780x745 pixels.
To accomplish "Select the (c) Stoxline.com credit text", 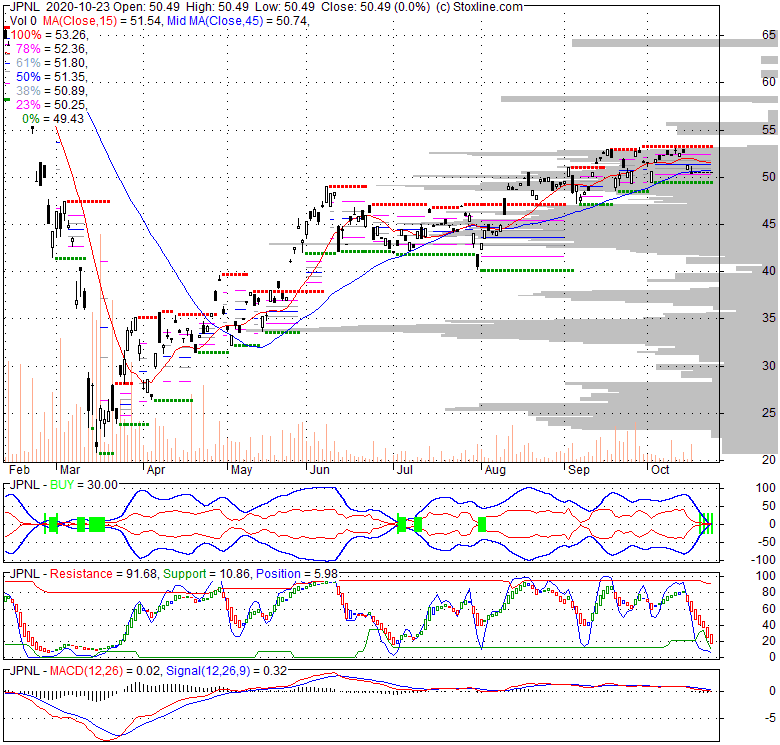I will [x=479, y=7].
